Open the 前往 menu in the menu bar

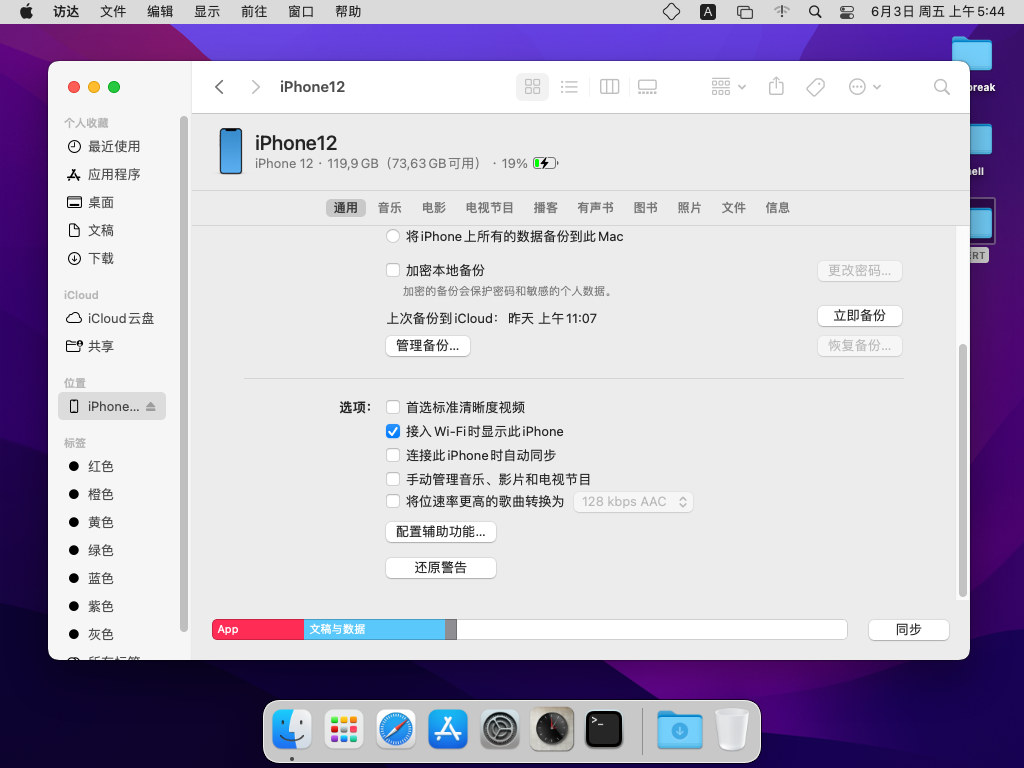[x=254, y=12]
